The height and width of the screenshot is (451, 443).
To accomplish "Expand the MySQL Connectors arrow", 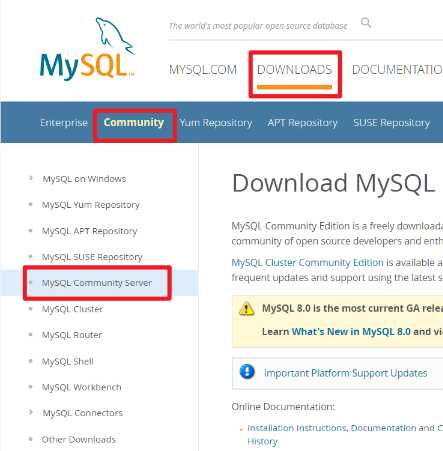I will coord(31,412).
